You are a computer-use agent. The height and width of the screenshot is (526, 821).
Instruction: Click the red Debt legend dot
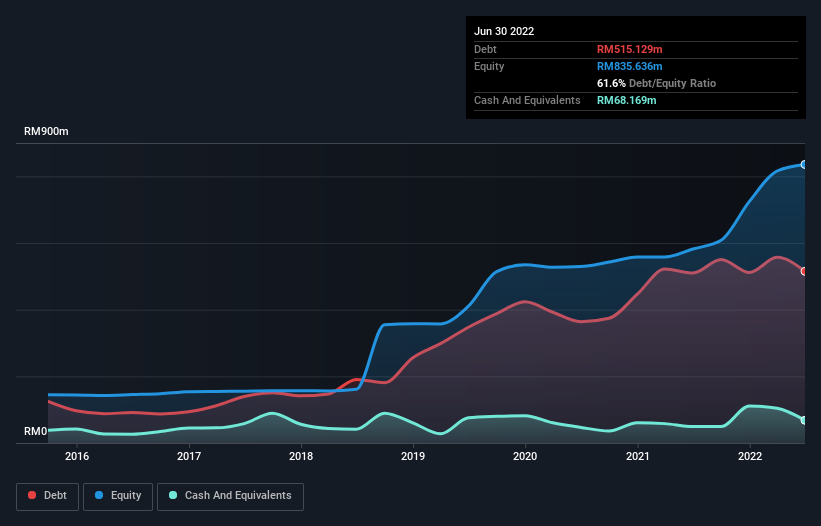coord(32,495)
